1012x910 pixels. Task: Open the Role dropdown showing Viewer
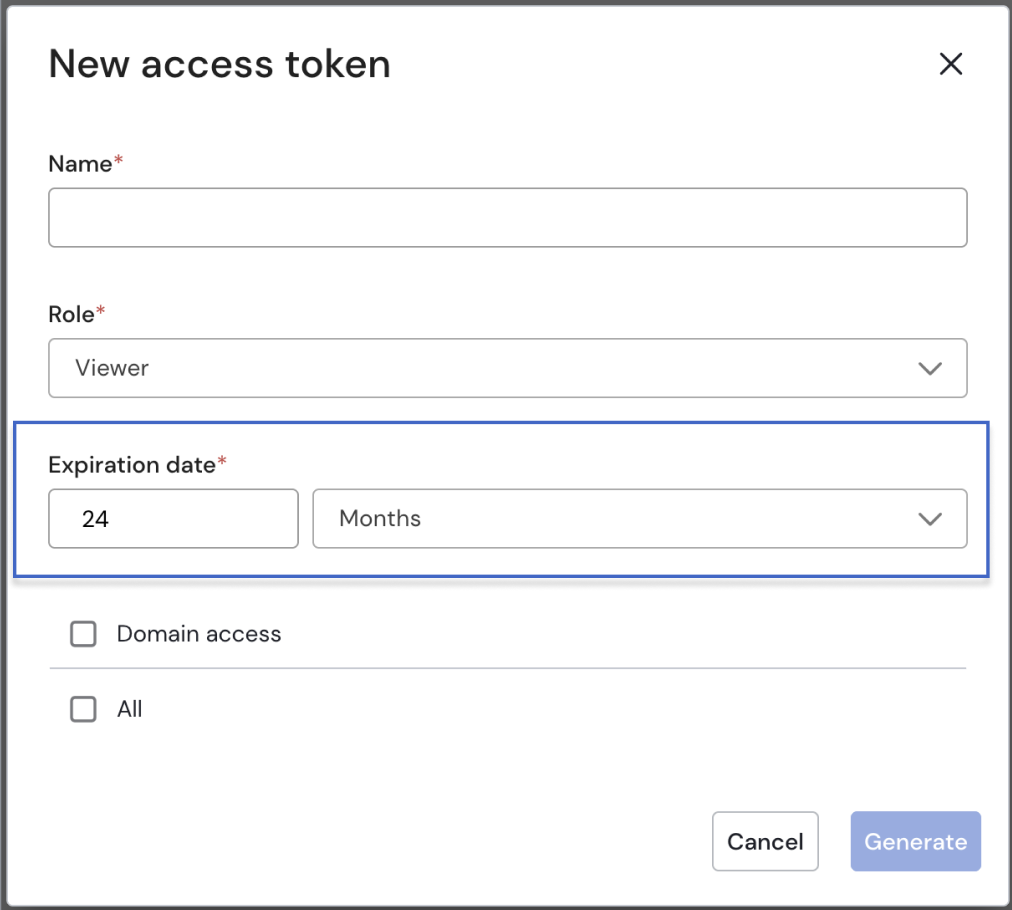tap(507, 368)
